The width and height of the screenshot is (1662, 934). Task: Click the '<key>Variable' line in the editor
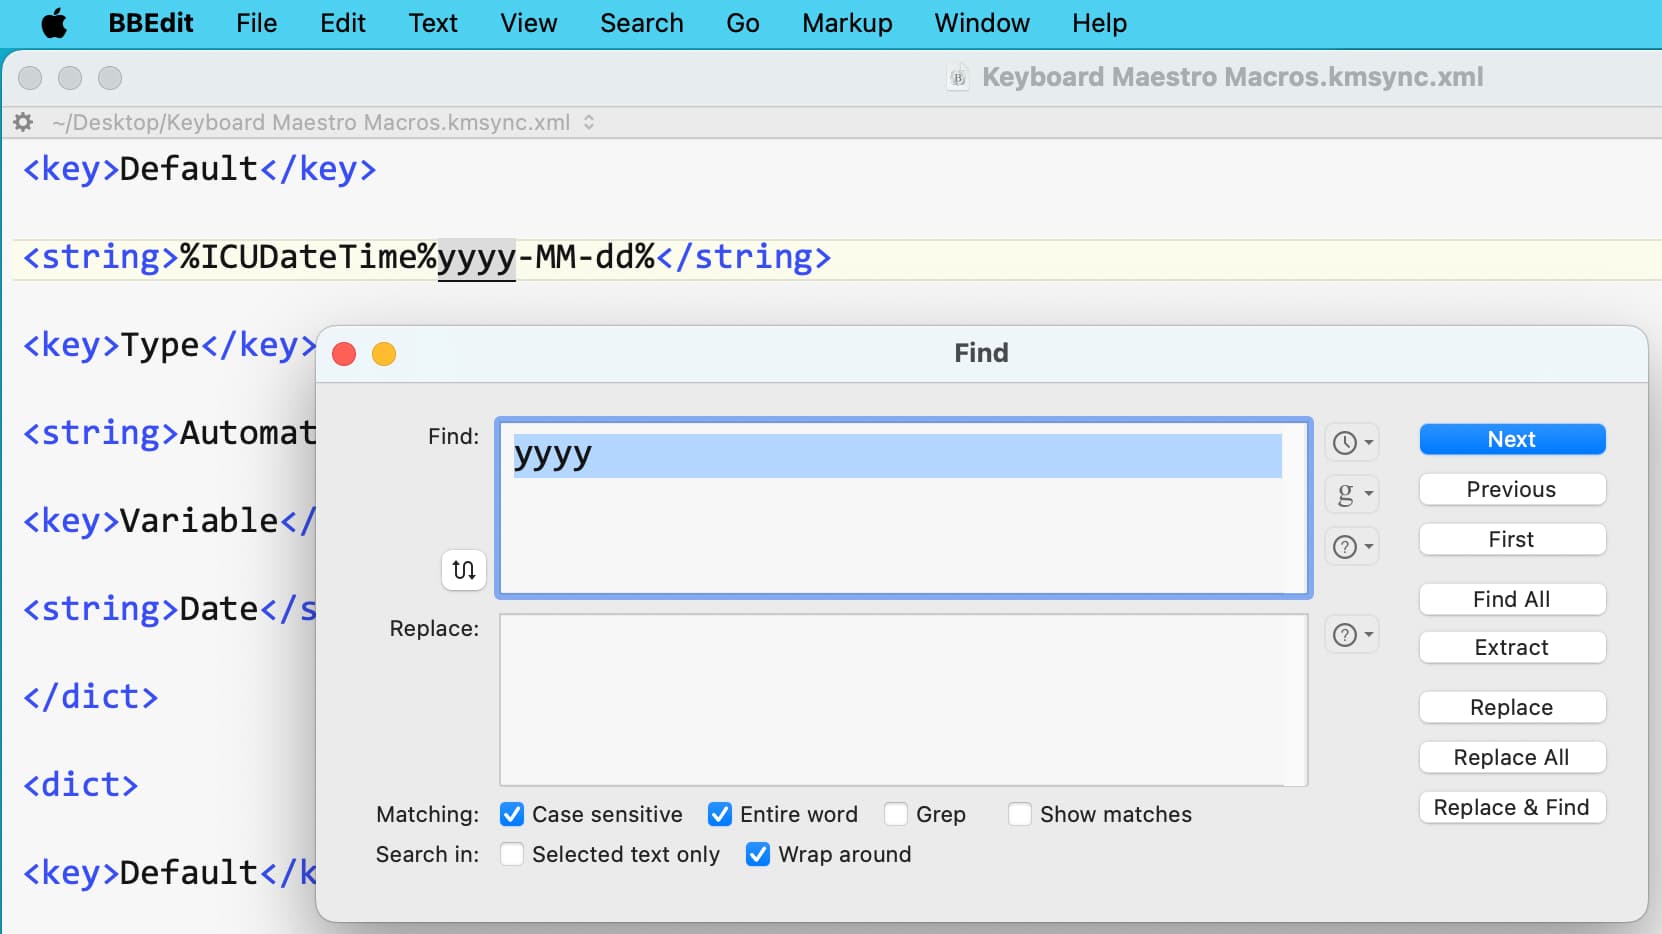pos(170,521)
